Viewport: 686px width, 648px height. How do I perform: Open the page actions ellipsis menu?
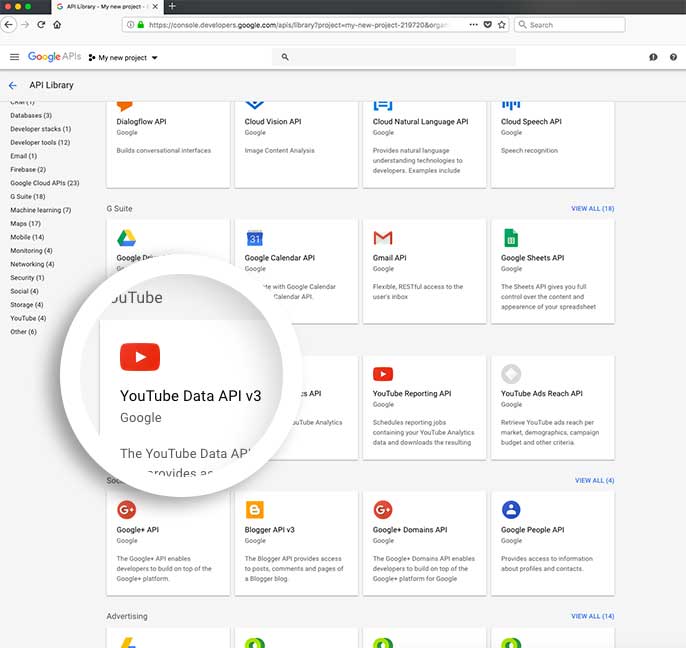[473, 25]
